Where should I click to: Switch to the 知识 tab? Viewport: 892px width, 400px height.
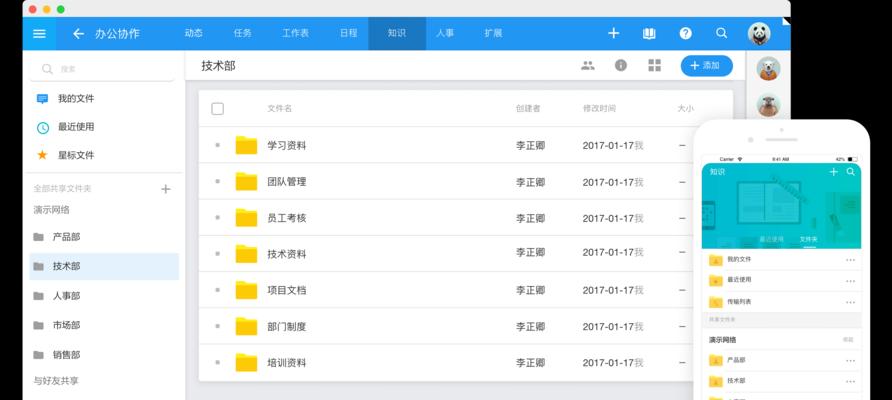click(x=397, y=34)
